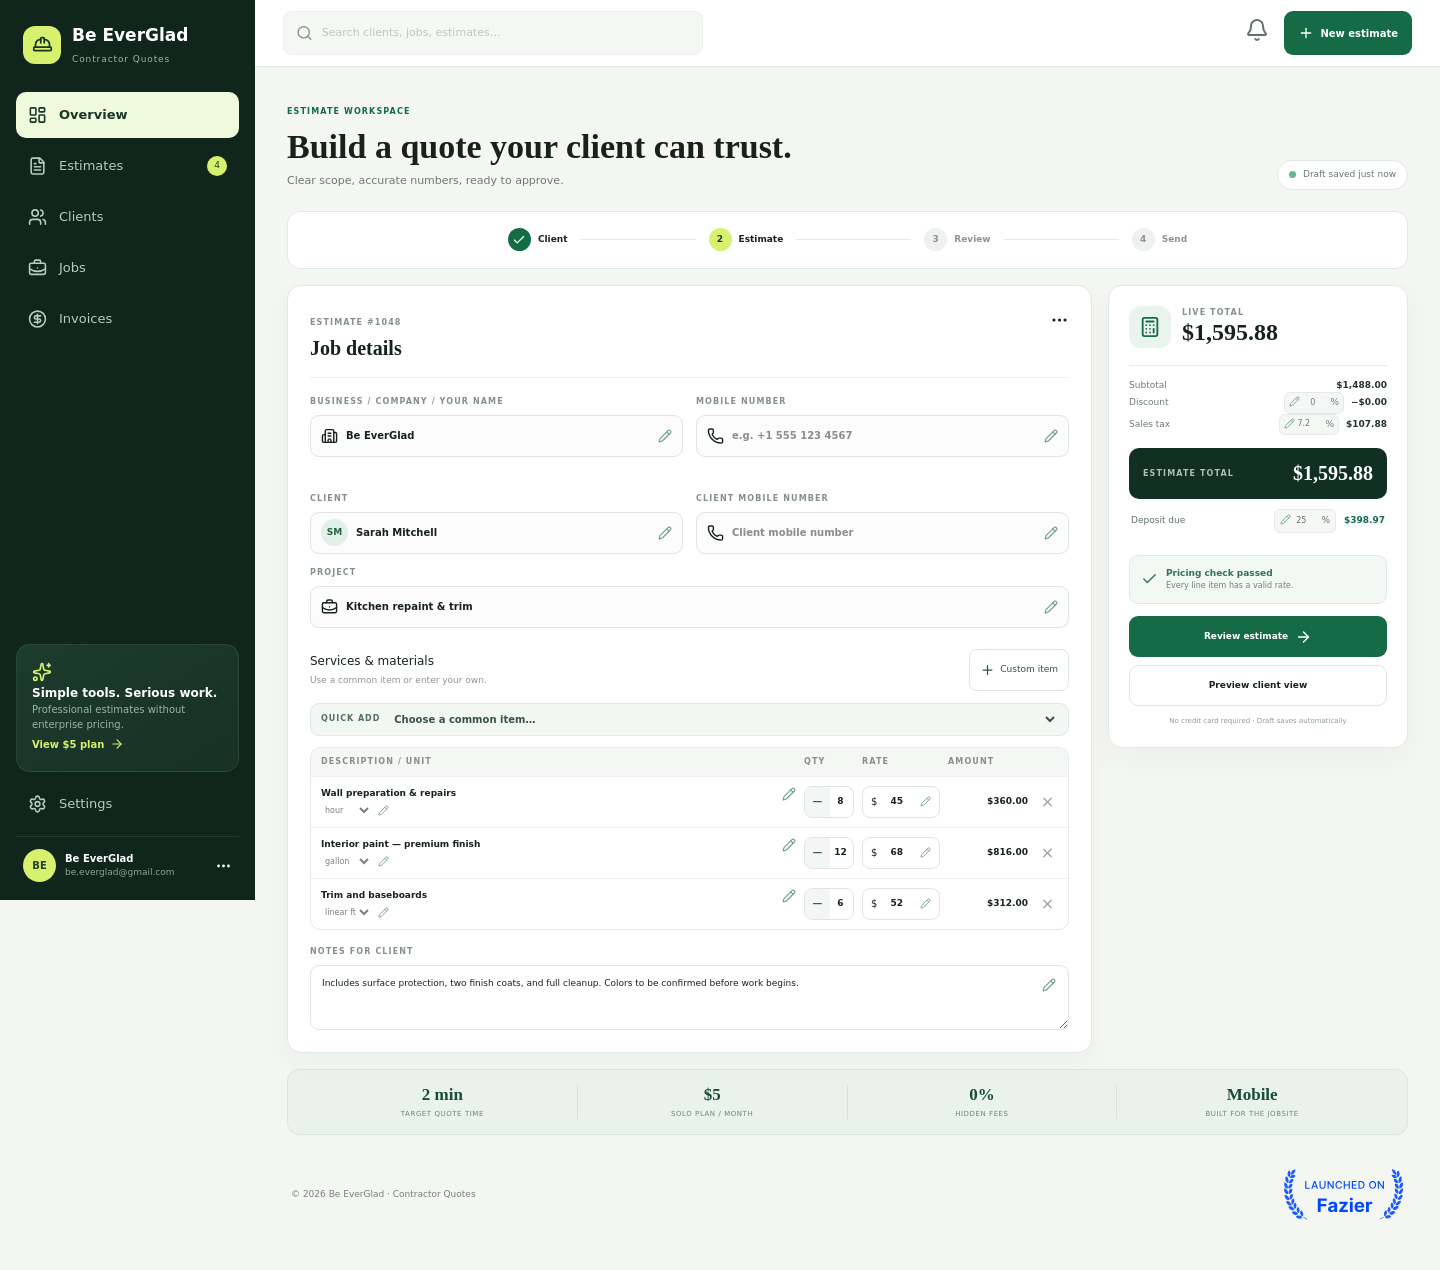Focus the search clients, jobs, estimates field
Screen dimensions: 1440x1270
tap(493, 33)
